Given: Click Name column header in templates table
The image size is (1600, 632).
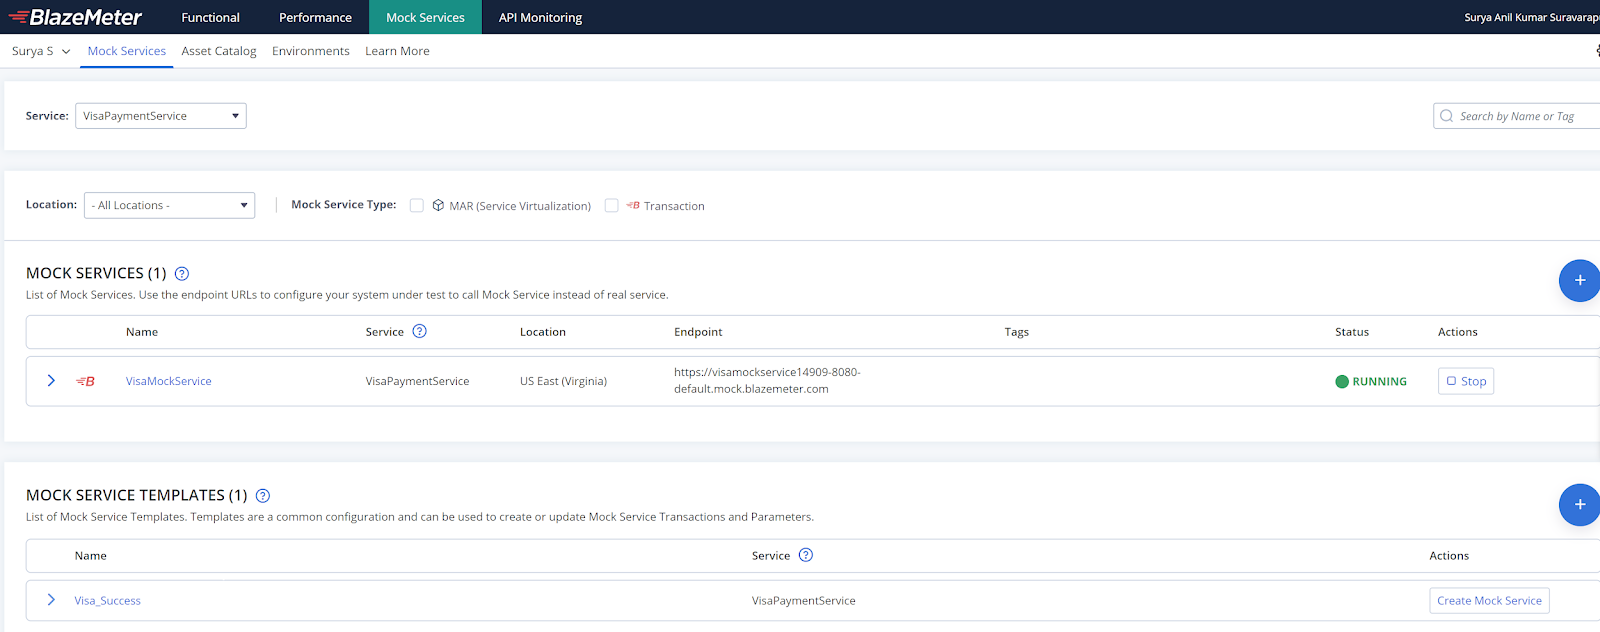Looking at the screenshot, I should click(x=90, y=556).
